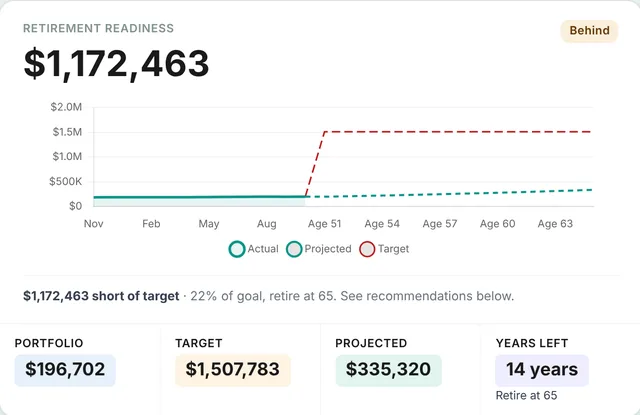Click the Age 60 axis label
This screenshot has width=640, height=415.
click(498, 224)
